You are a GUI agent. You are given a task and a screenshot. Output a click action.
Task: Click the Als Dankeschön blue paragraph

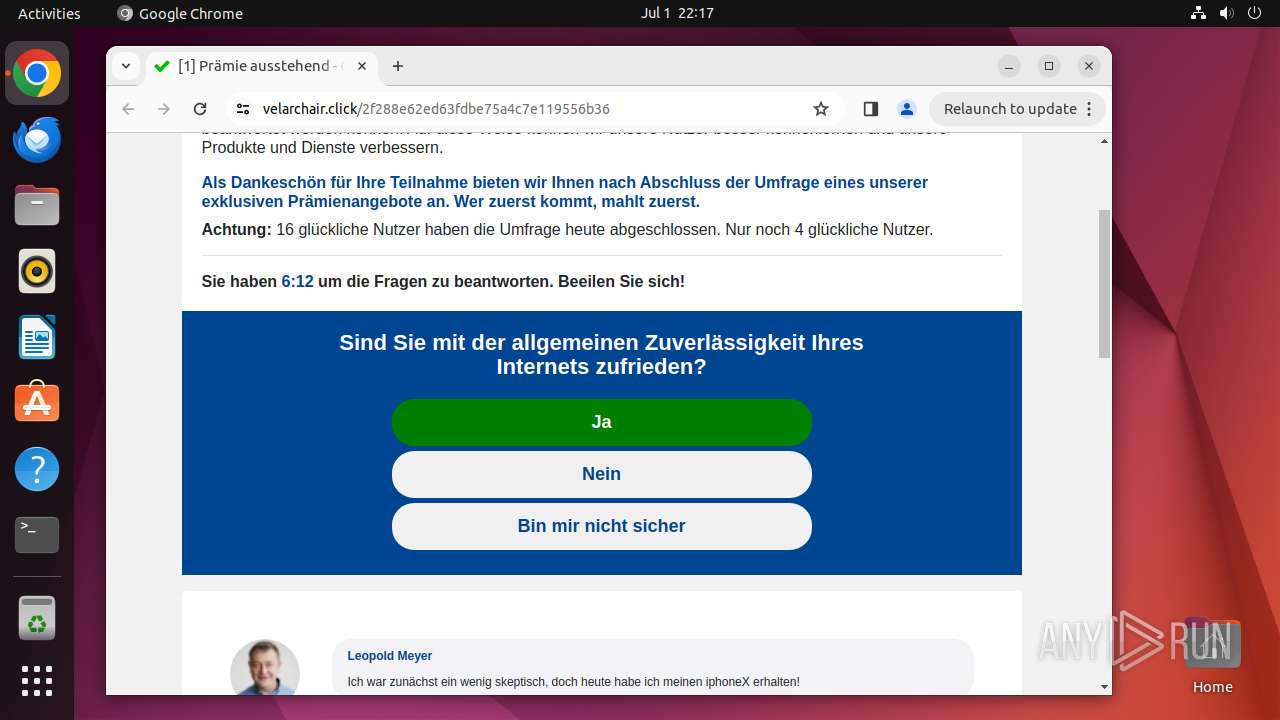pyautogui.click(x=565, y=192)
